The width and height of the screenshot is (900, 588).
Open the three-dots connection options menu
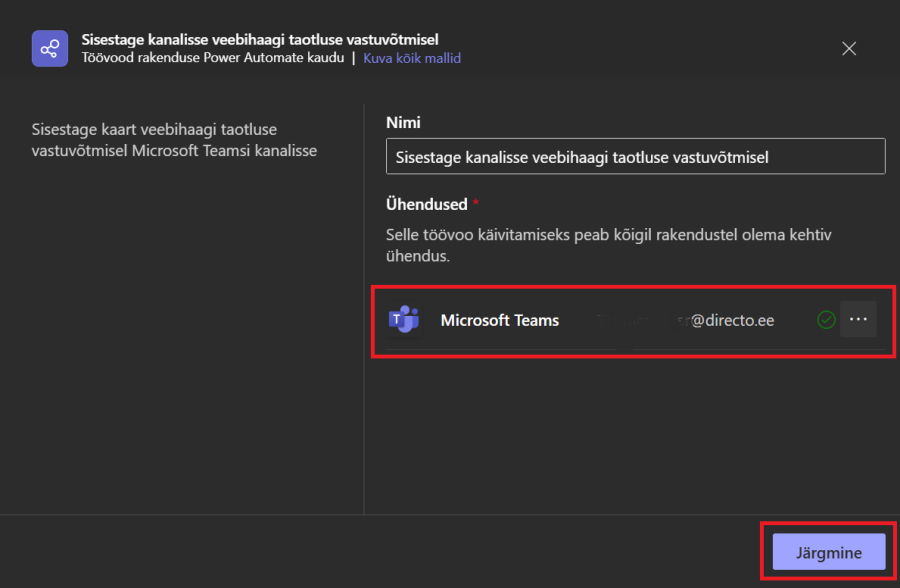click(x=858, y=319)
